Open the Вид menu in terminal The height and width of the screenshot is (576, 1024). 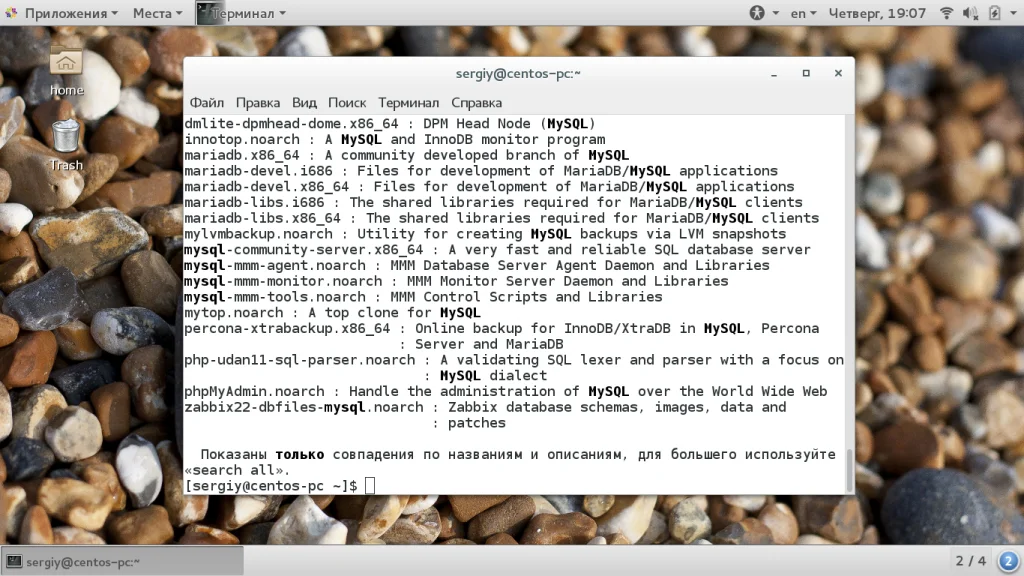[x=304, y=103]
